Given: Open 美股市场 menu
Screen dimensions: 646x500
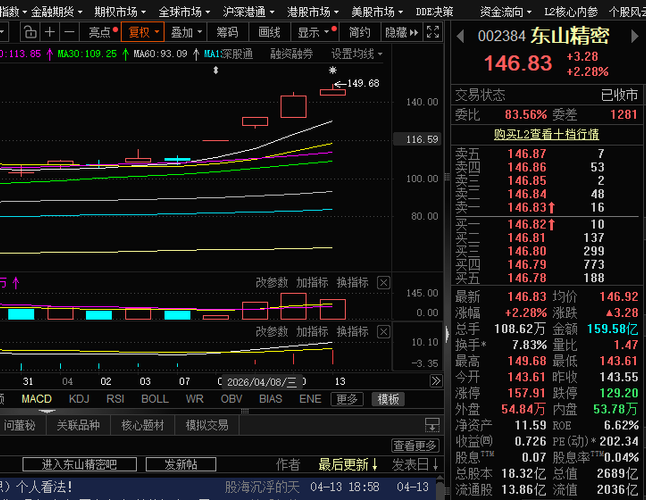Looking at the screenshot, I should pos(377,12).
